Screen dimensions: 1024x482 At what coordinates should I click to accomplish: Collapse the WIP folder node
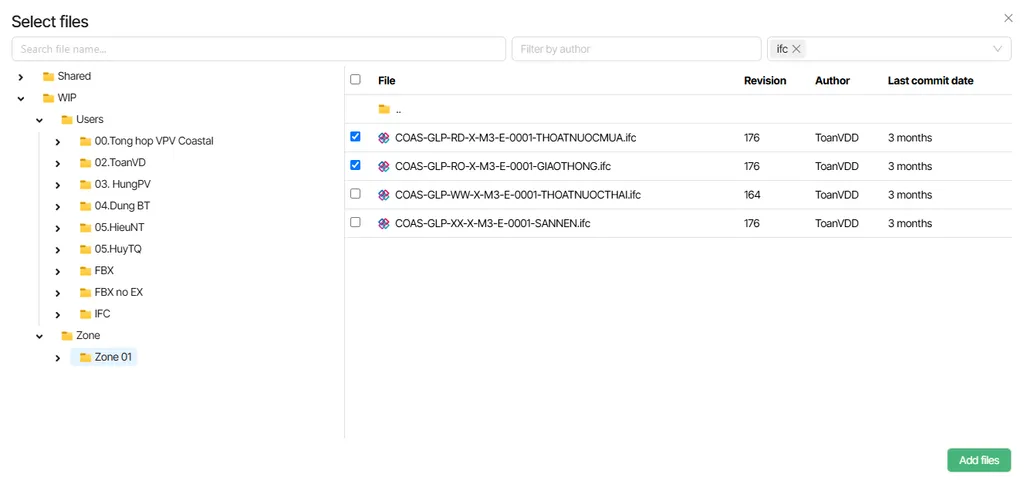click(21, 99)
